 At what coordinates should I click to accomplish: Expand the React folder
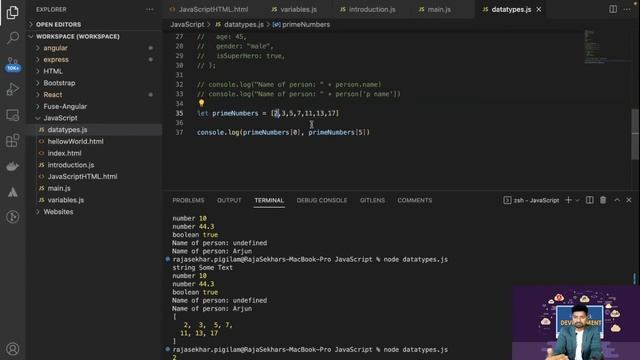coord(53,95)
